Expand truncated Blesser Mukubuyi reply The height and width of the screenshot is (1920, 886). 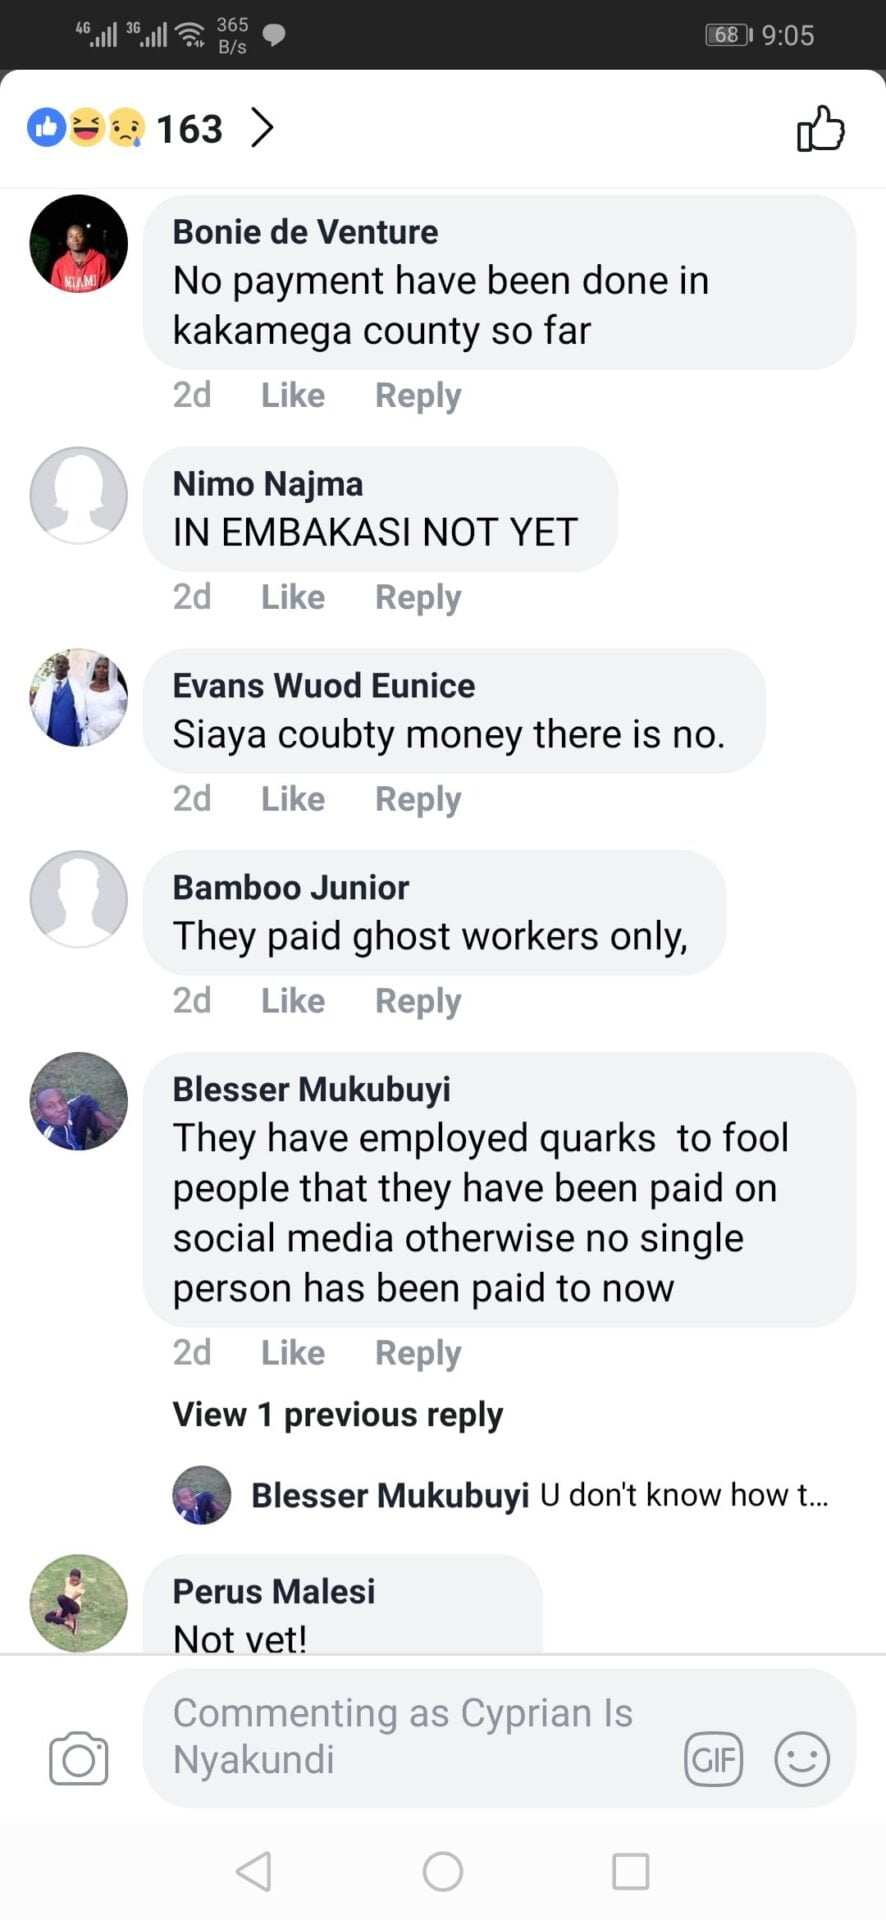pos(539,1495)
